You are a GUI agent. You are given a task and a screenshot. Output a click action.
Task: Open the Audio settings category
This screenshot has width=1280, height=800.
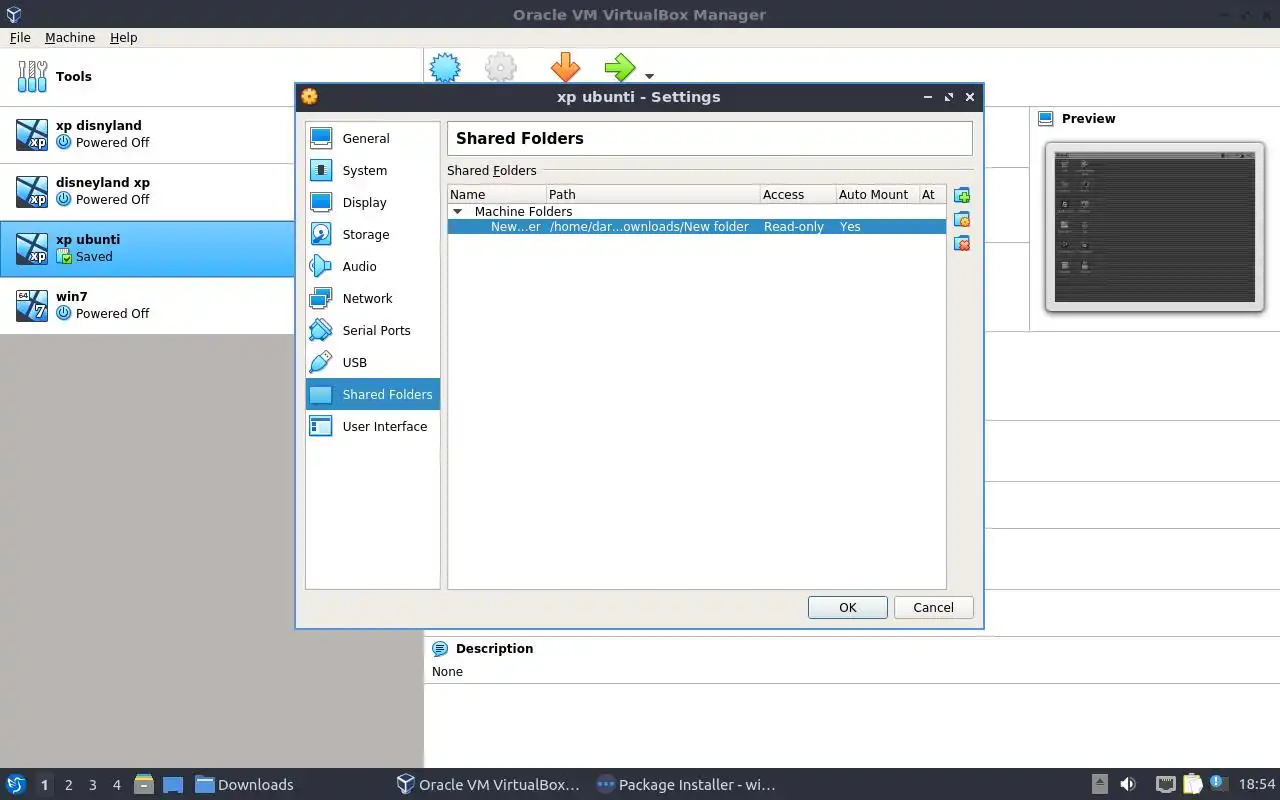372,266
